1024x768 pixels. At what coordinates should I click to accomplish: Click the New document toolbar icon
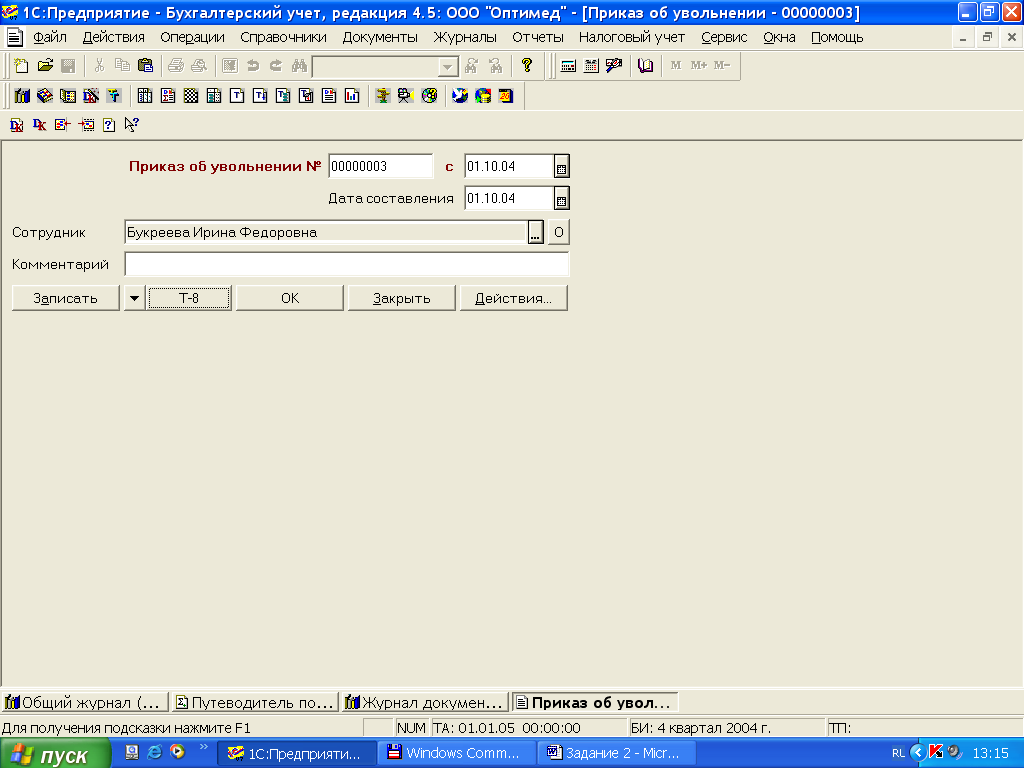point(21,65)
